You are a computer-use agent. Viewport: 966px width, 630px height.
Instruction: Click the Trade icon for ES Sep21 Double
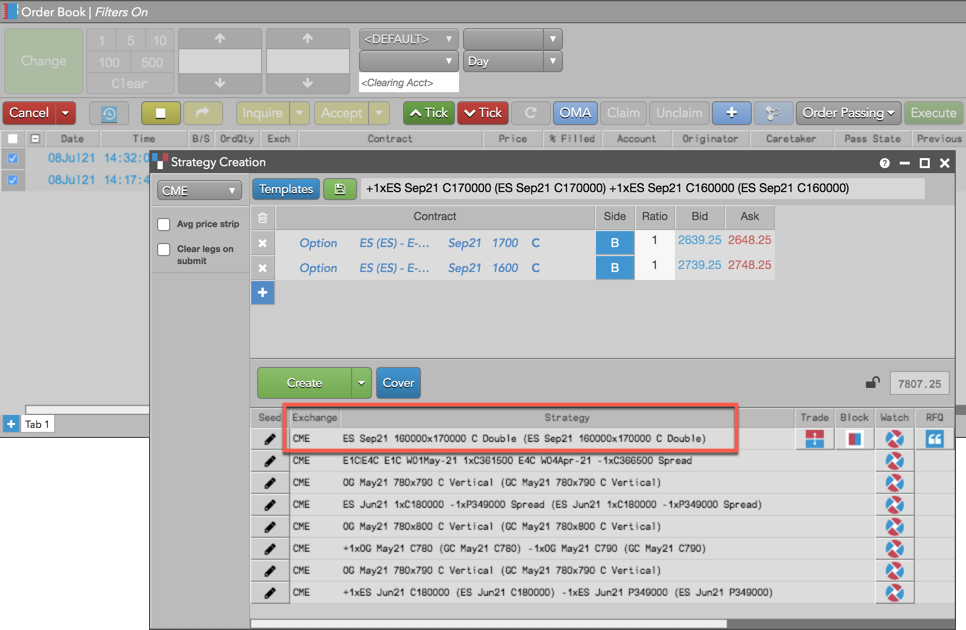[x=814, y=438]
